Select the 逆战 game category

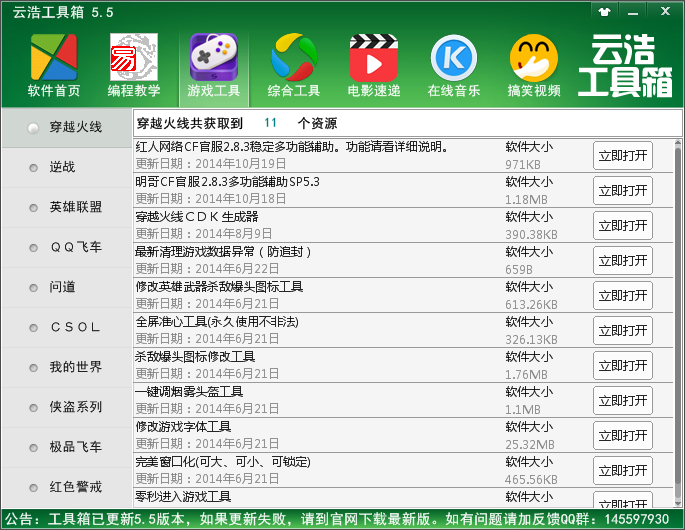(x=67, y=167)
